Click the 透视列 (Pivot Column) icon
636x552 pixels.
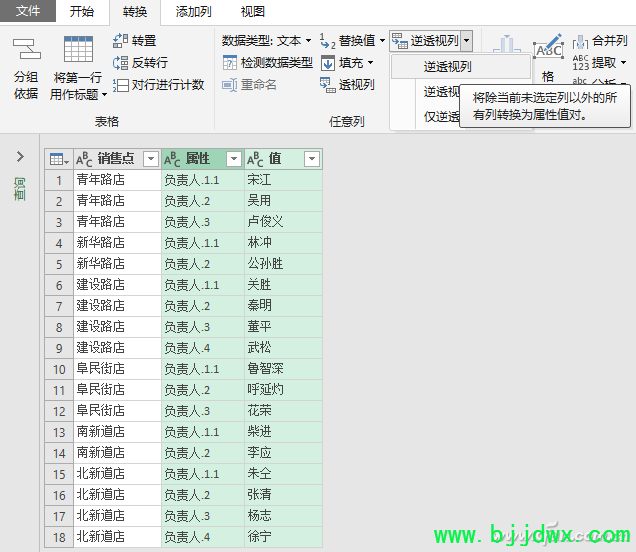[x=327, y=85]
